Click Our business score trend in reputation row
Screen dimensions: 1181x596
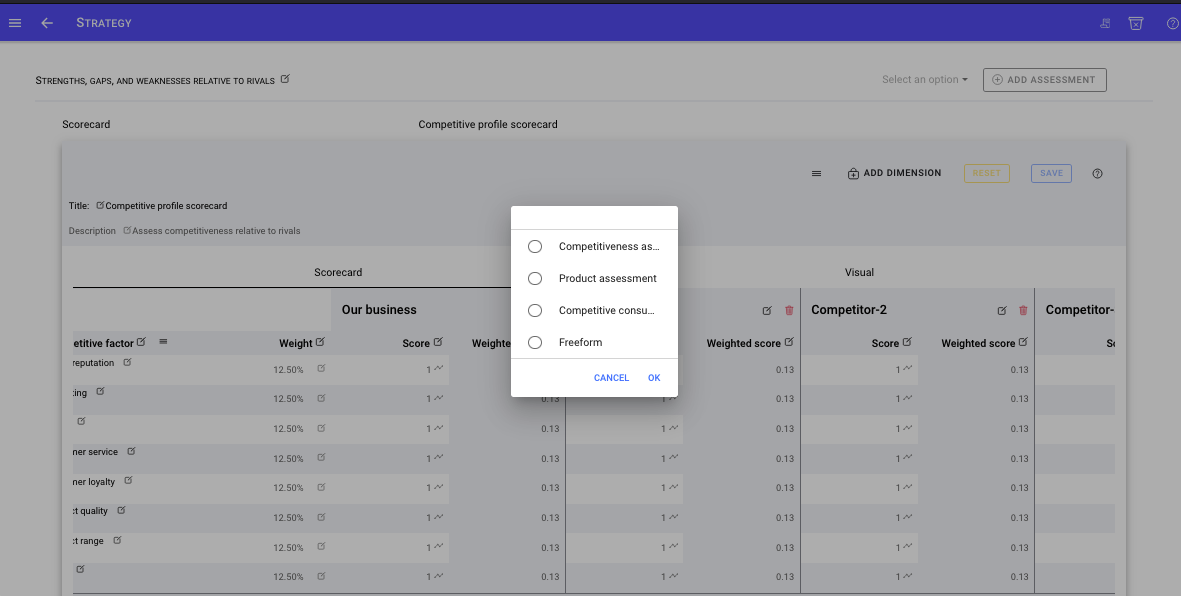click(438, 368)
